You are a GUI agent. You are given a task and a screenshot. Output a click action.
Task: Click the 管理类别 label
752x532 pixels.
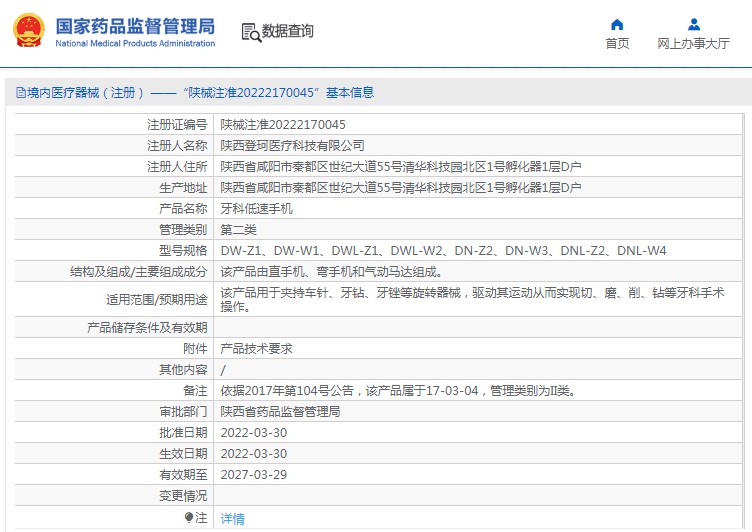[183, 230]
